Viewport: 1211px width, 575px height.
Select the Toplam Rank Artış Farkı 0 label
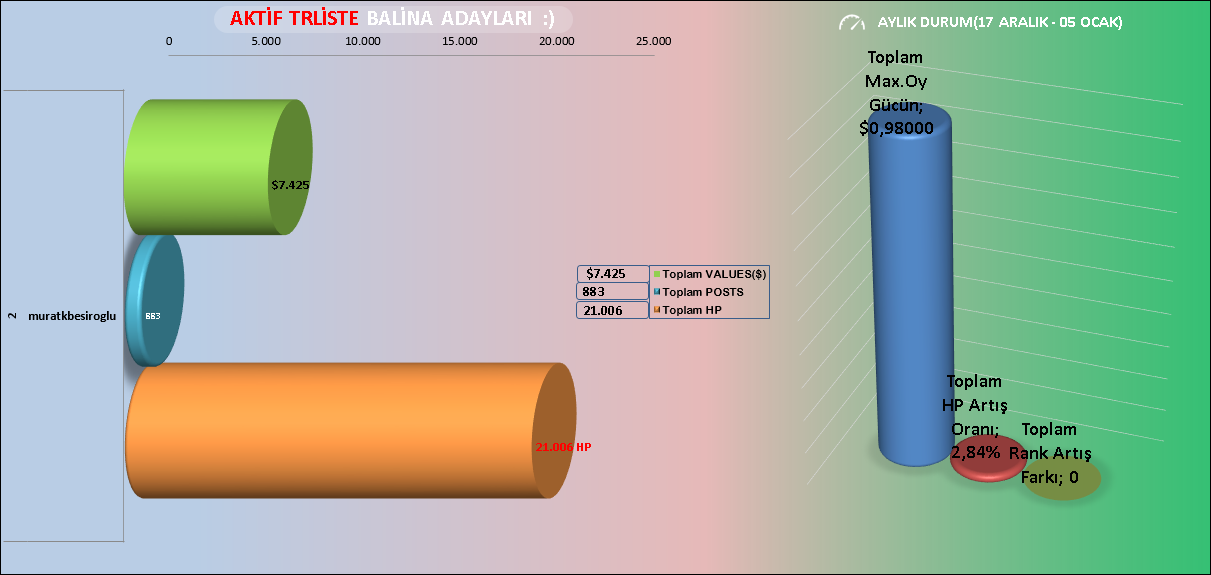(x=1049, y=453)
